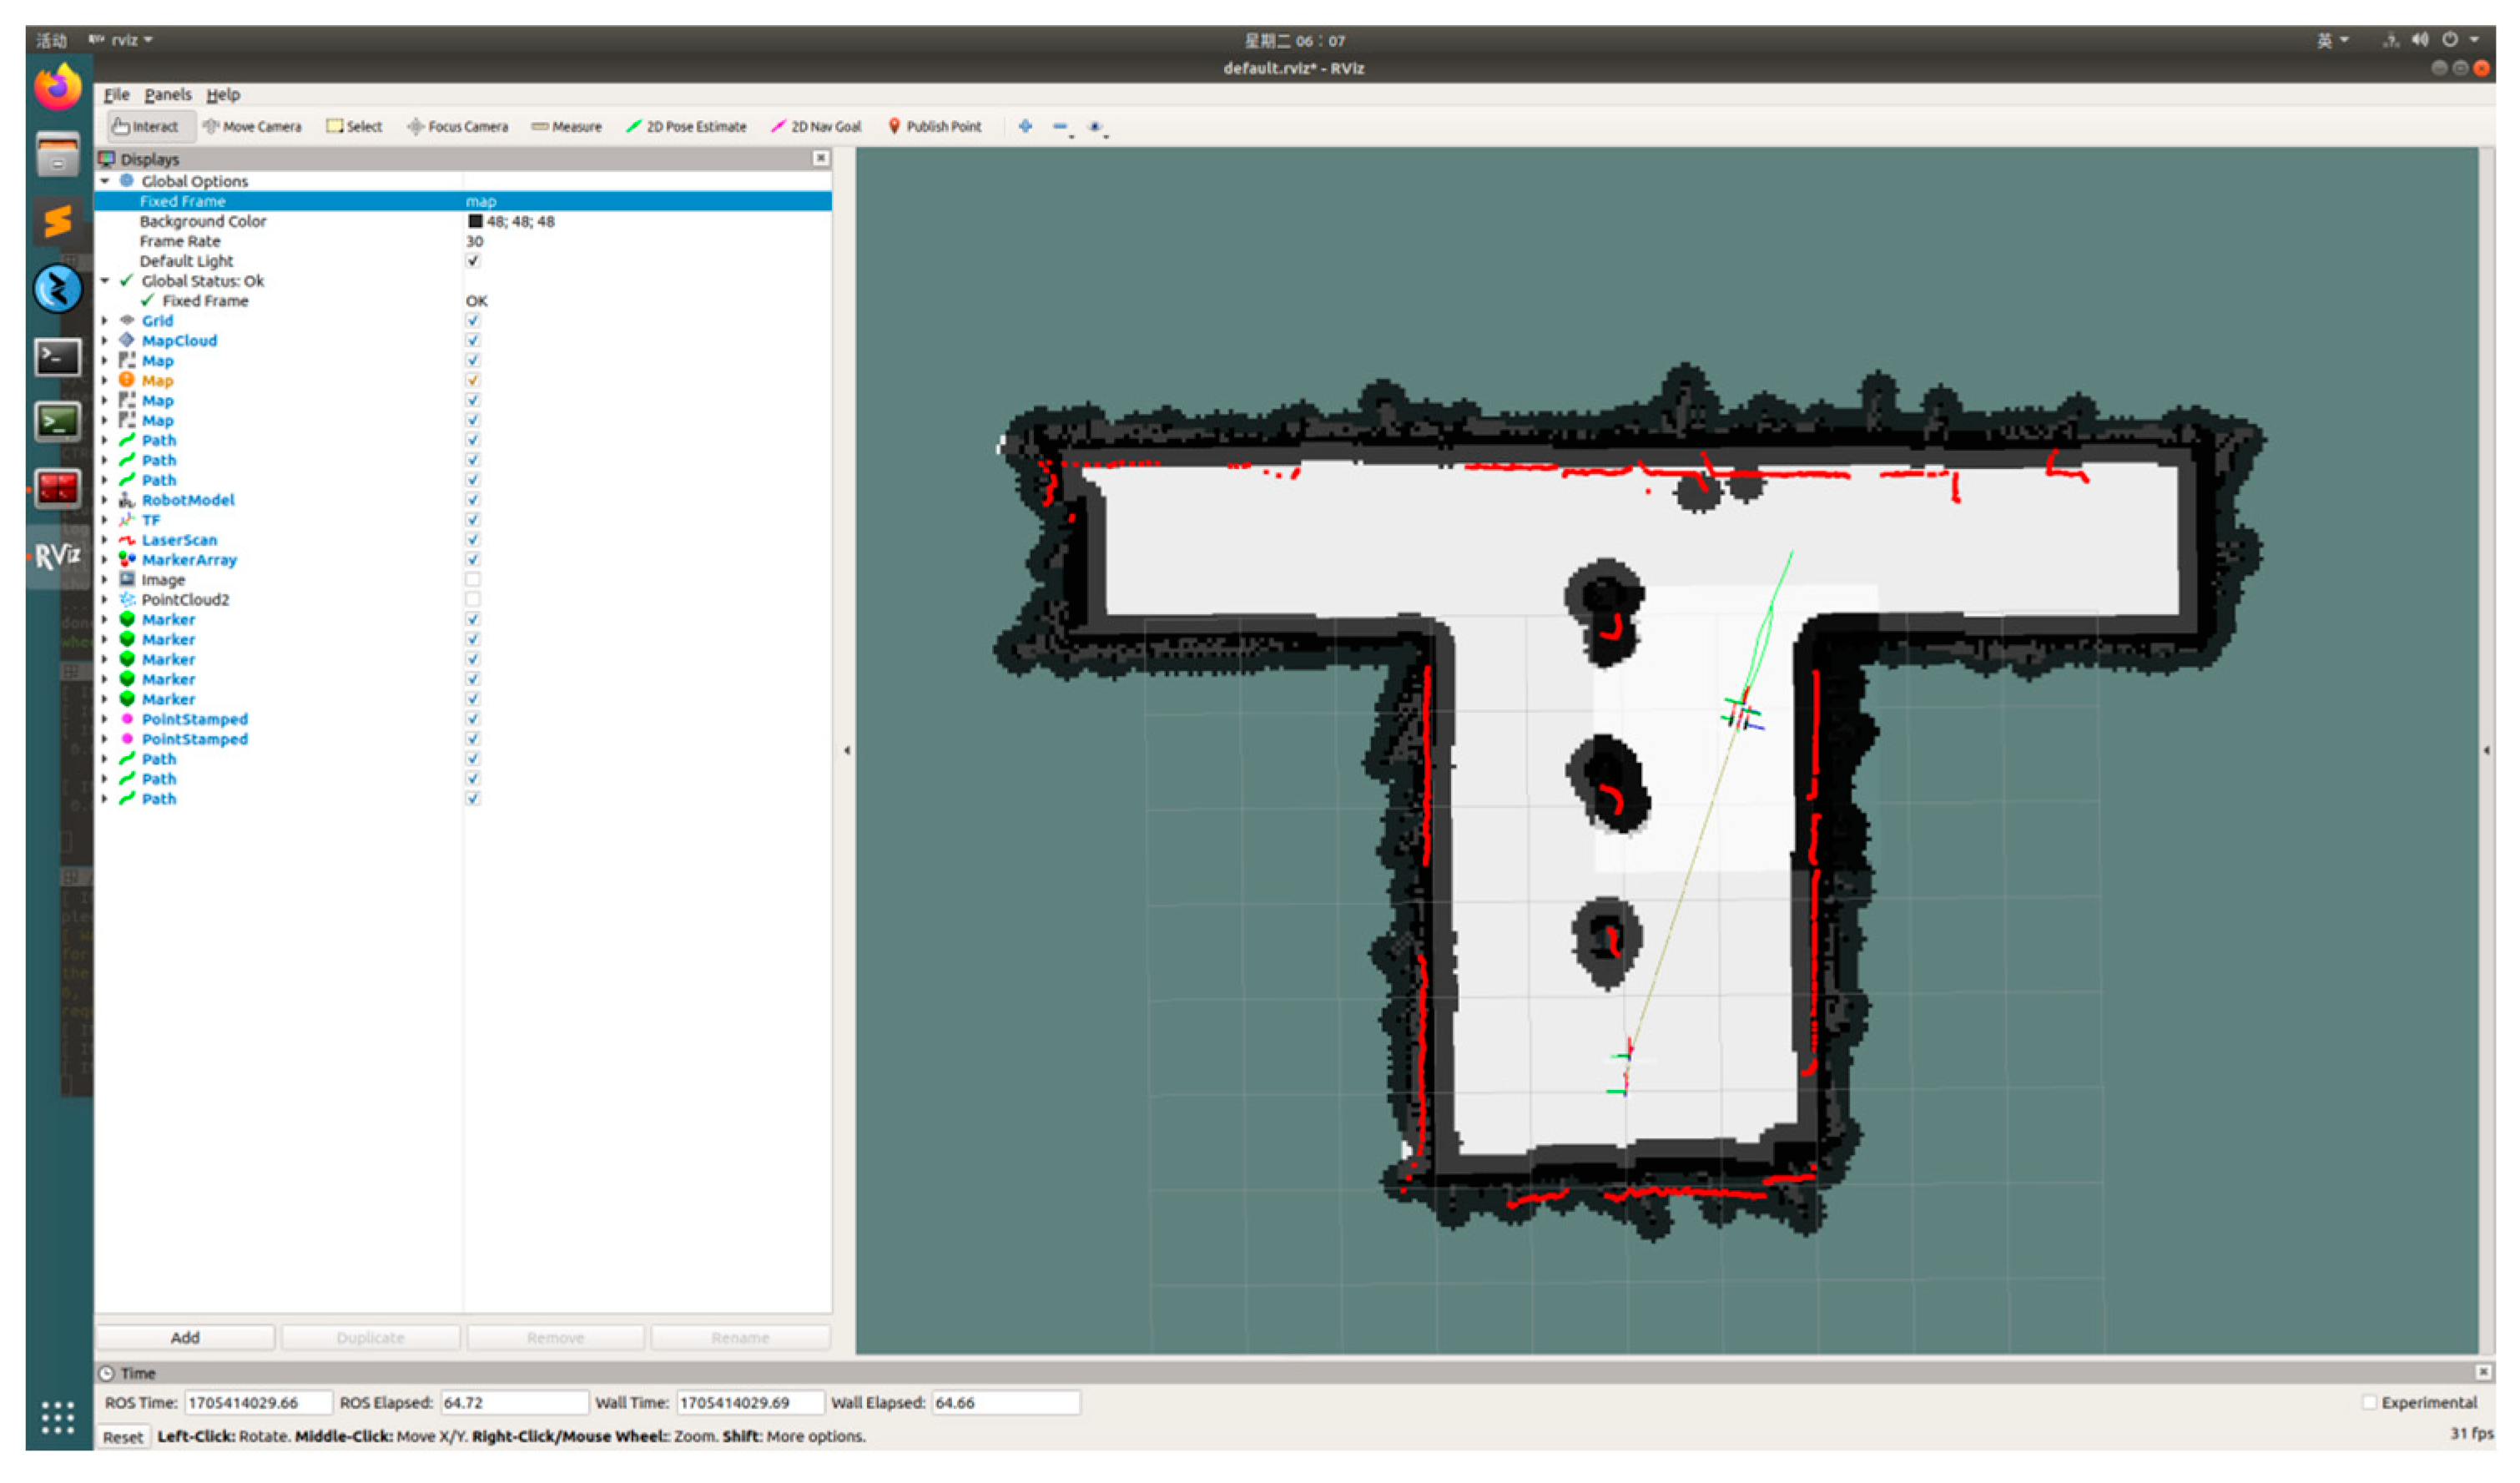
Task: Open the Panels menu
Action: click(167, 95)
